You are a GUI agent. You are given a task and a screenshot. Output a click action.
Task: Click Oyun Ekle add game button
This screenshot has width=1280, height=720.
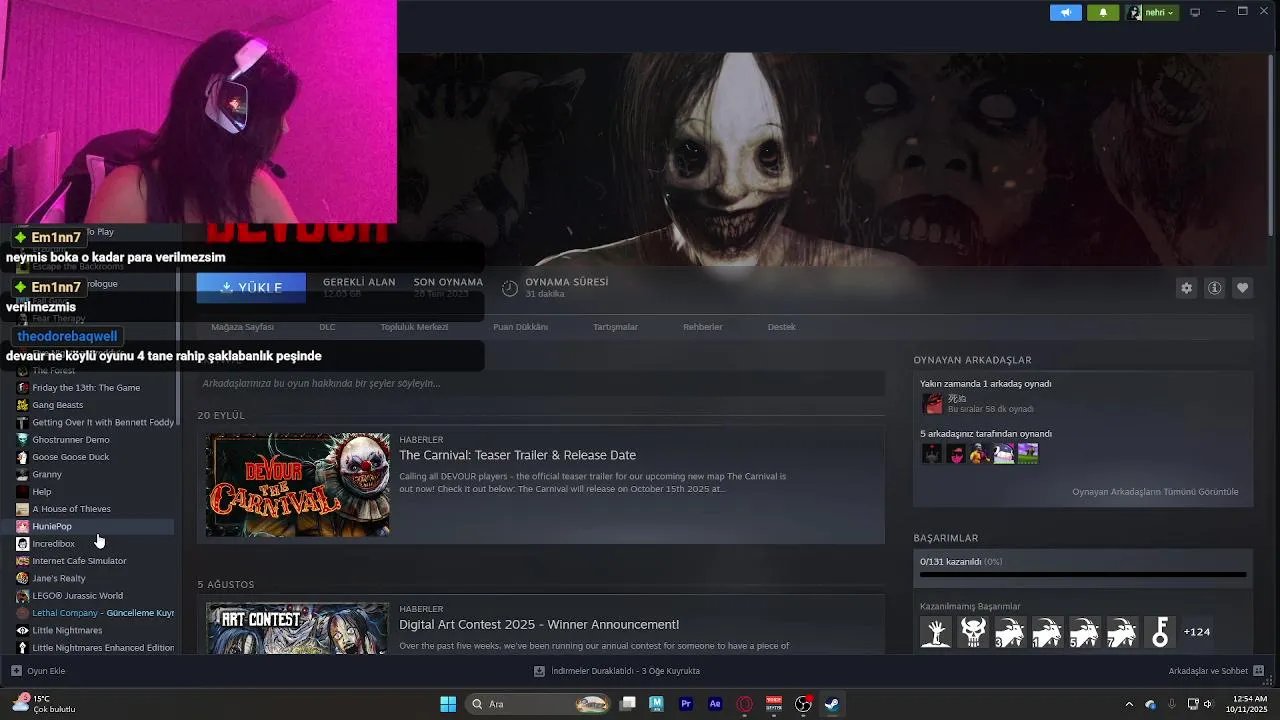coord(38,671)
